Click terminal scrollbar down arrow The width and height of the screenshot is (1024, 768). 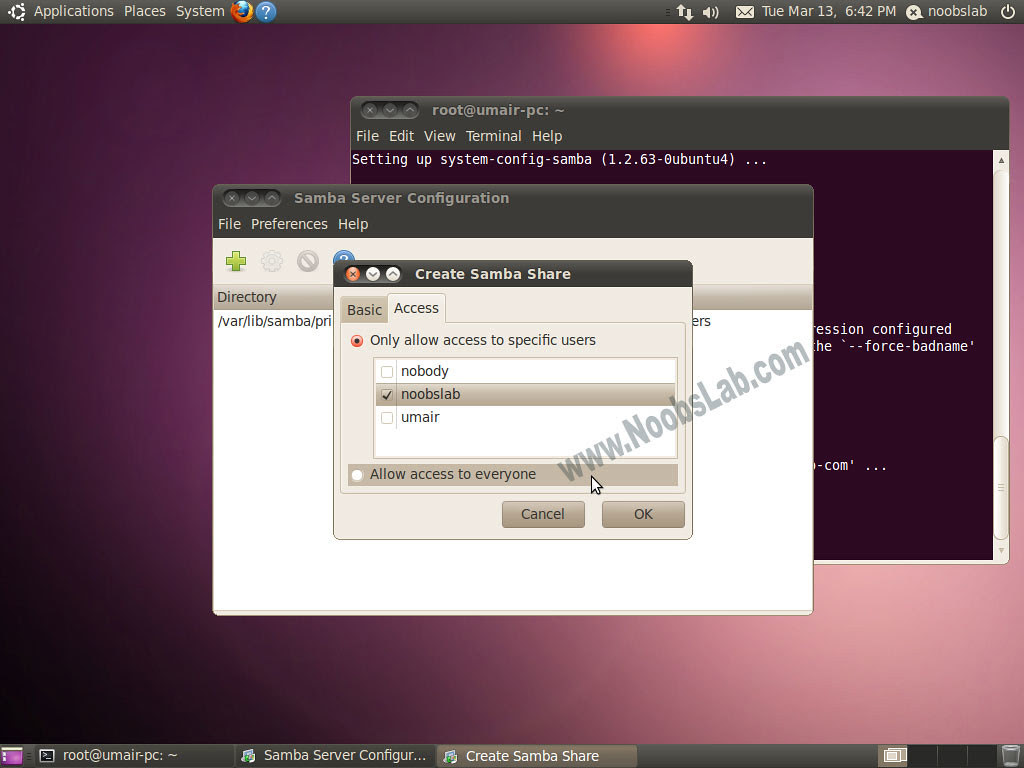coord(1001,551)
